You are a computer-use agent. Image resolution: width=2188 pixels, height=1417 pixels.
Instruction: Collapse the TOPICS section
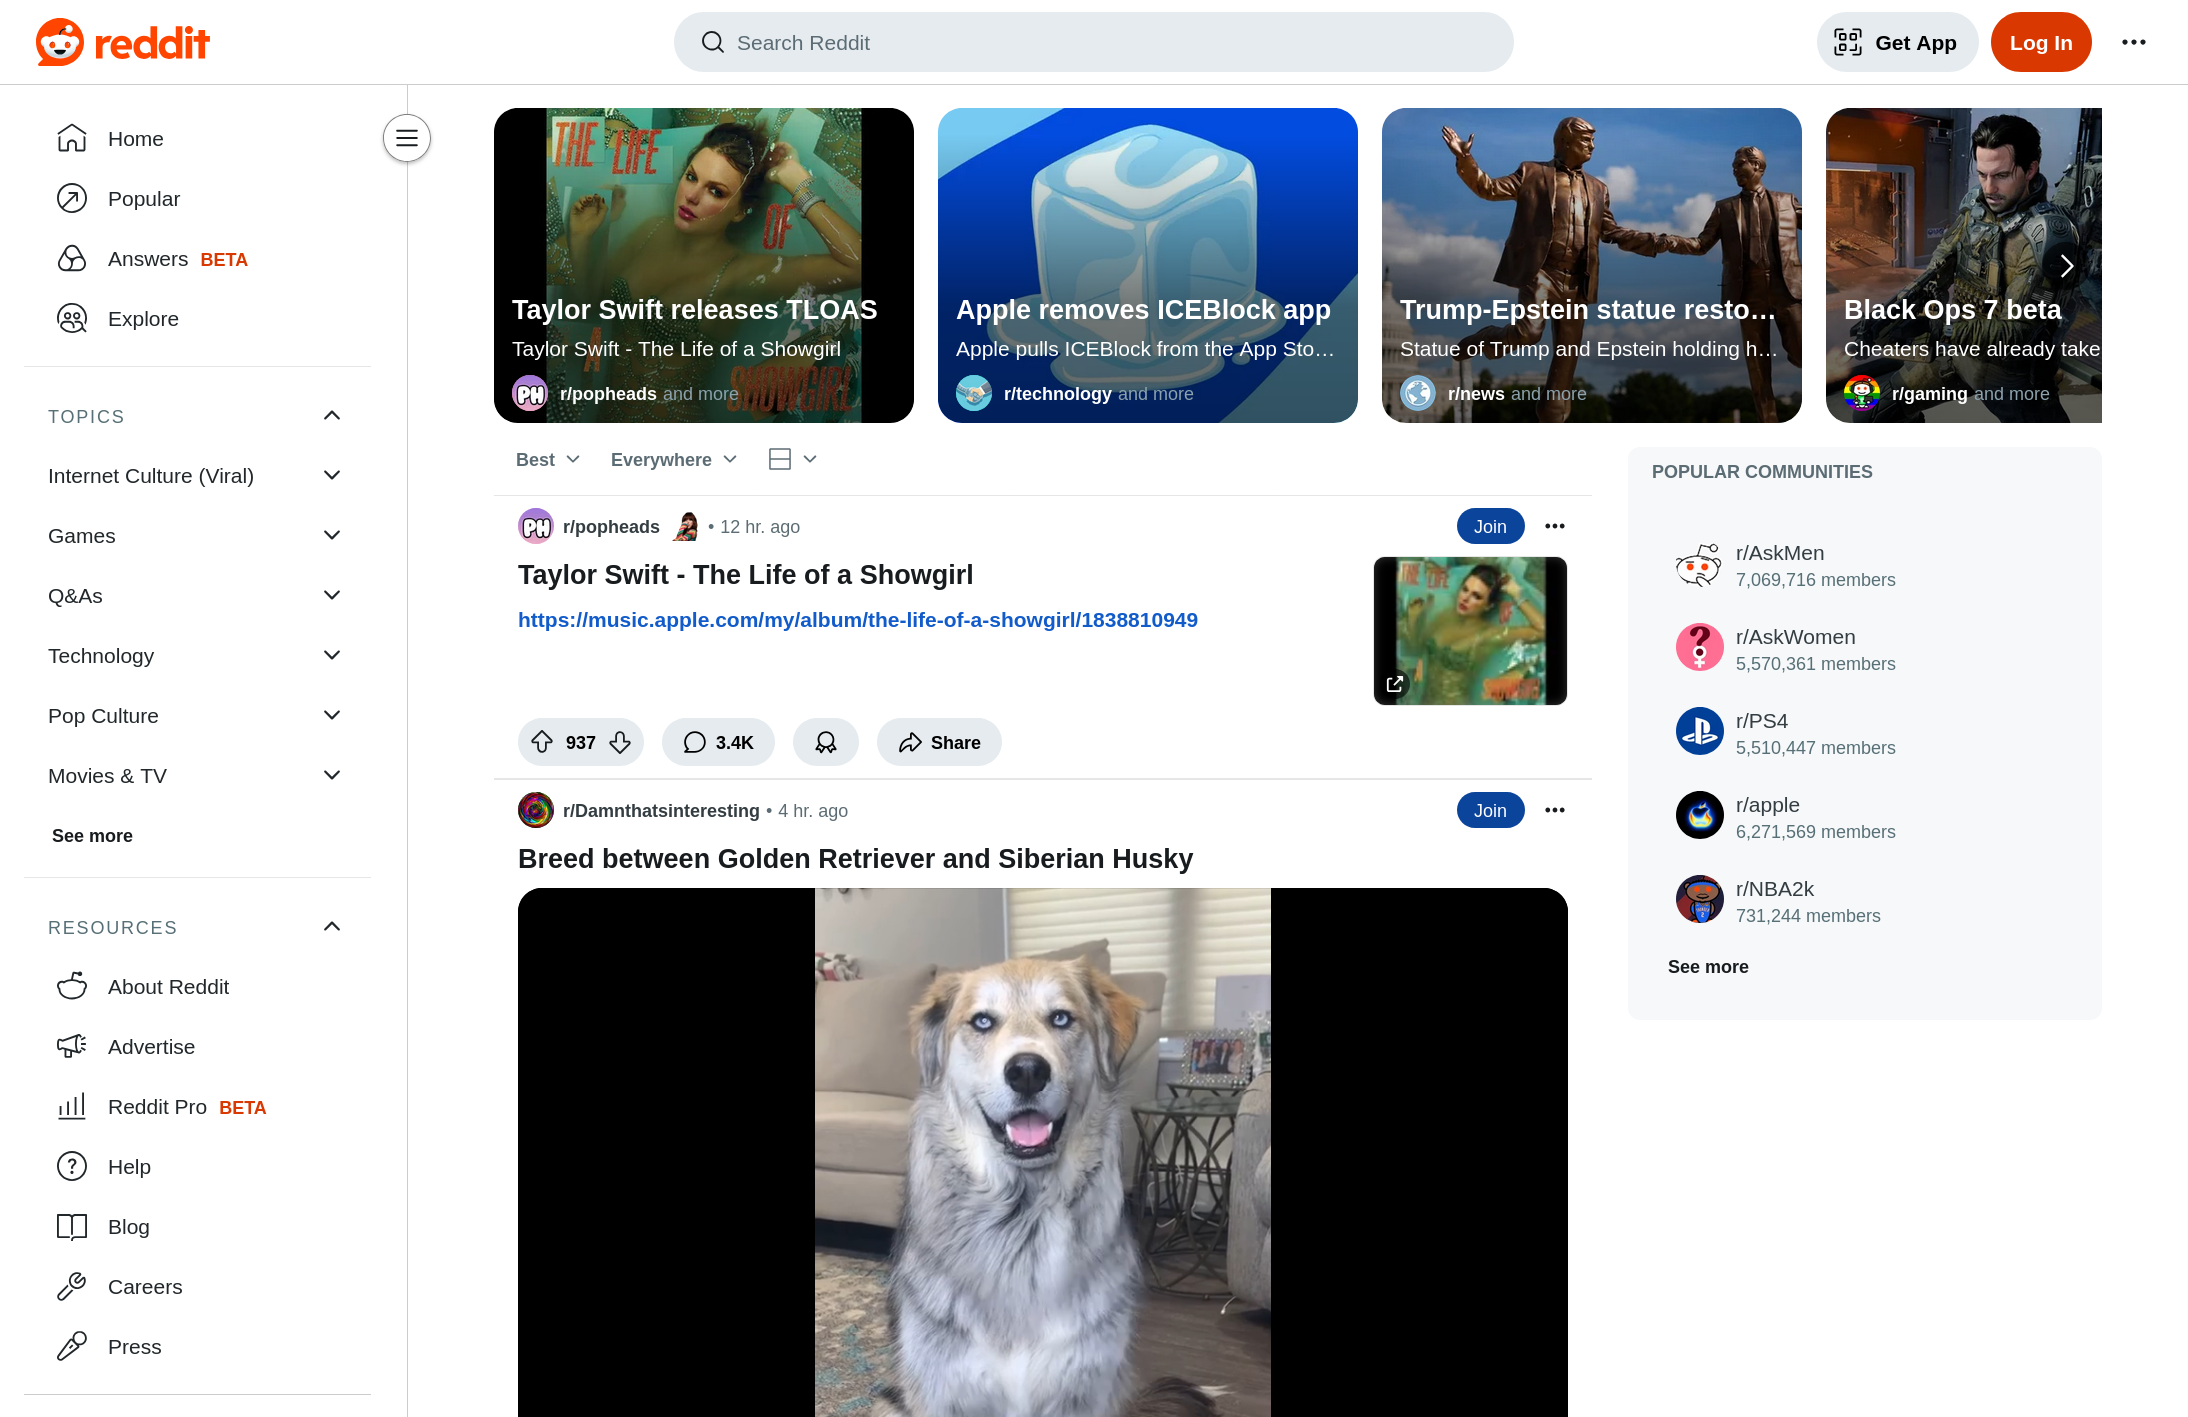pos(332,416)
